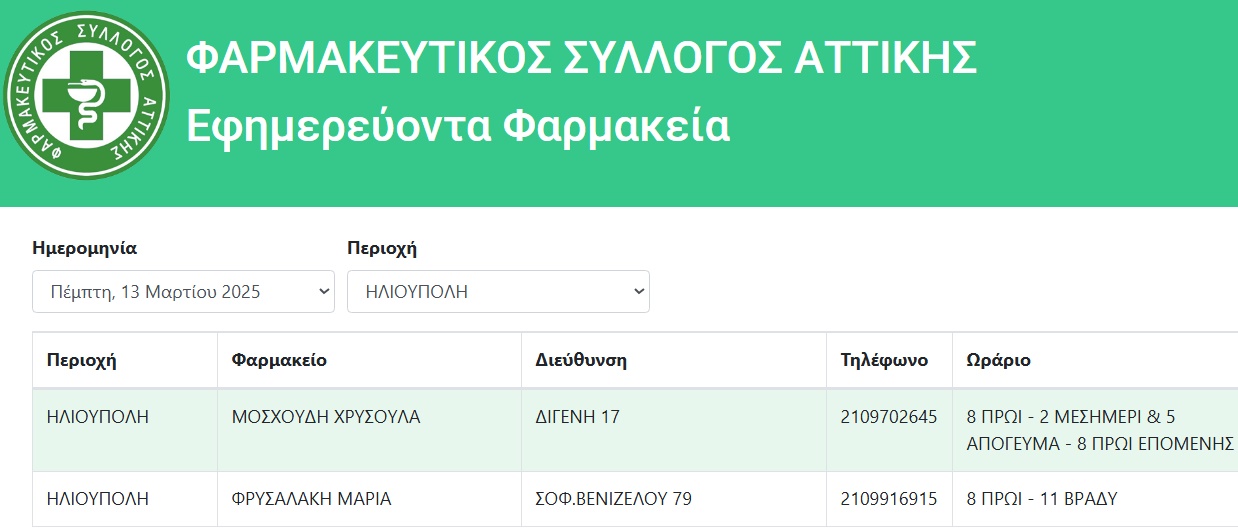The height and width of the screenshot is (530, 1238).
Task: Click the Ωράριο column header
Action: [x=998, y=360]
